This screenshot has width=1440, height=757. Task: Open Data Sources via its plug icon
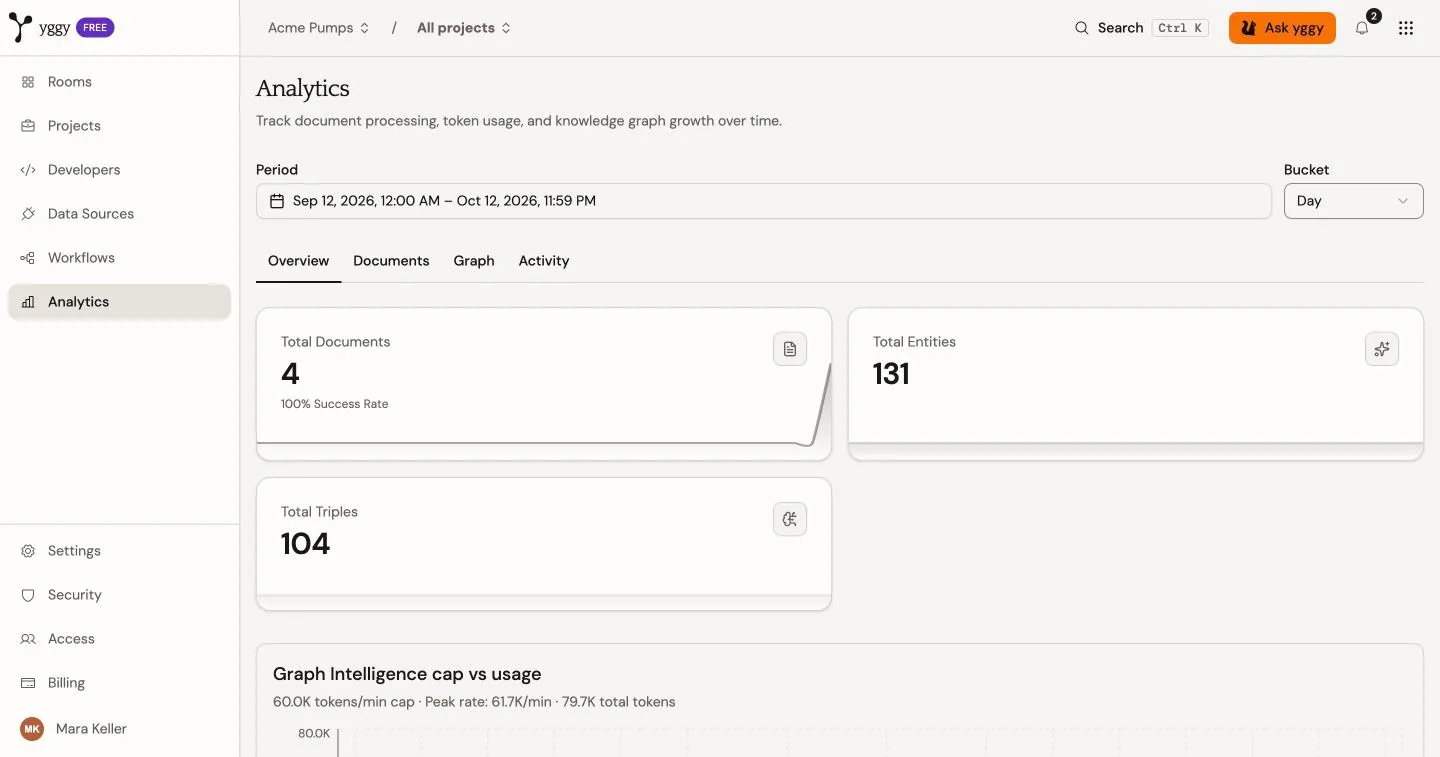28,214
